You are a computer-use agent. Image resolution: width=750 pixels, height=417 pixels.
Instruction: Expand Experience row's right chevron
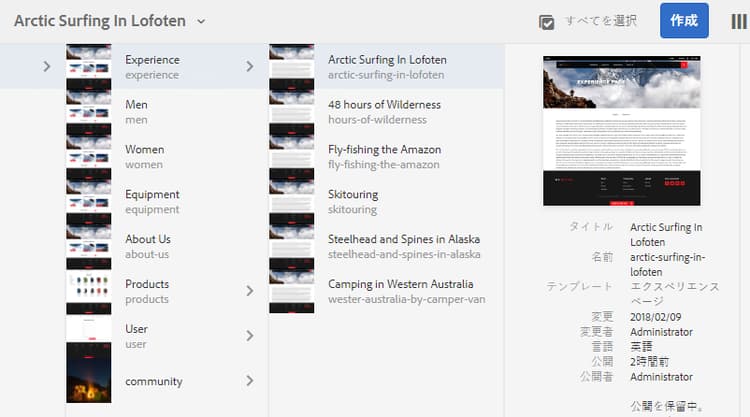point(250,66)
